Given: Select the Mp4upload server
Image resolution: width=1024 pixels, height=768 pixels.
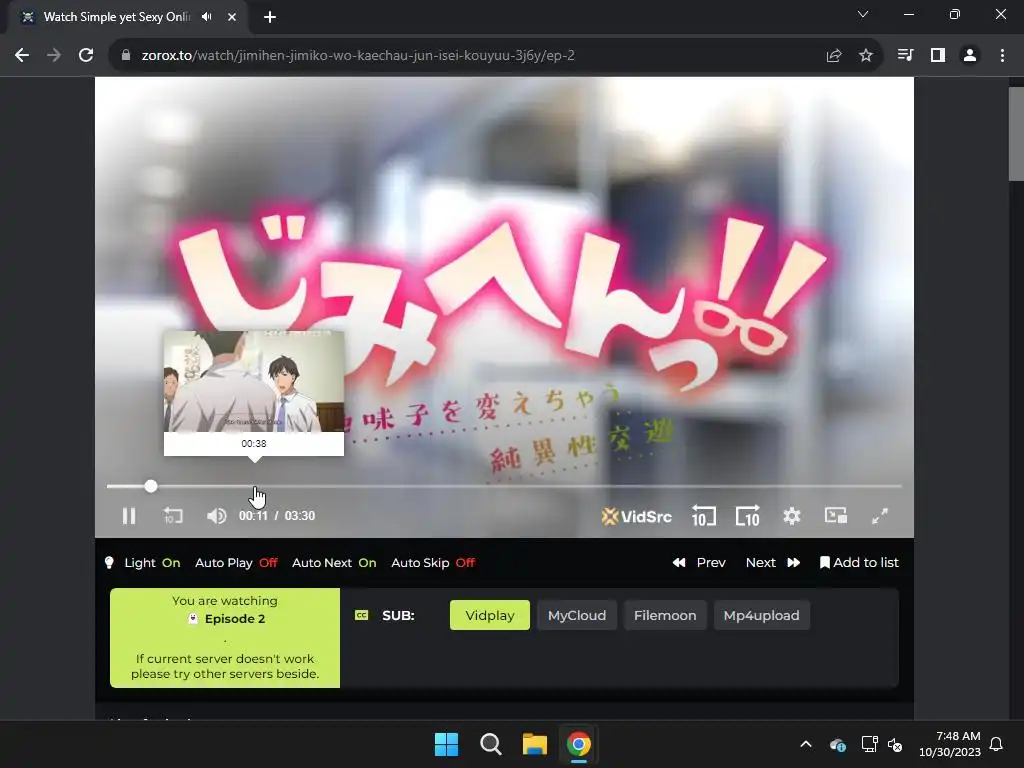Looking at the screenshot, I should pyautogui.click(x=761, y=615).
